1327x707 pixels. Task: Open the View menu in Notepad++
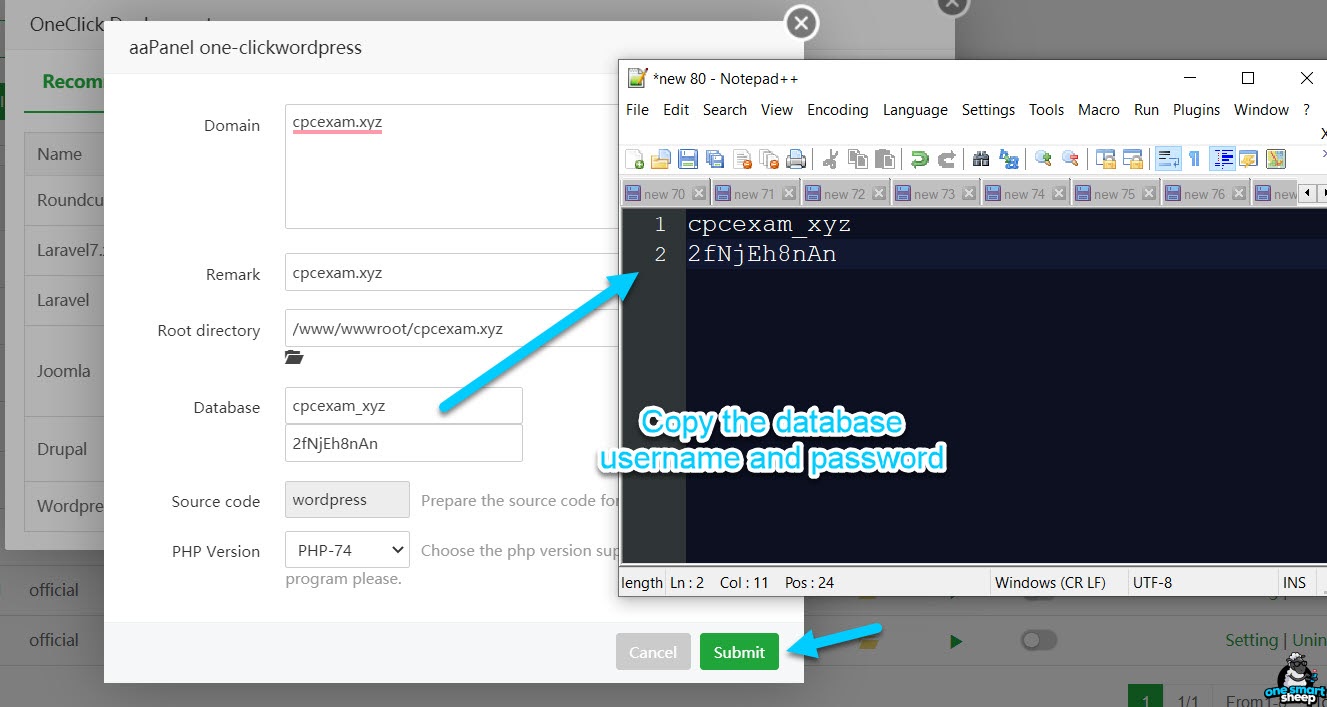(x=777, y=110)
